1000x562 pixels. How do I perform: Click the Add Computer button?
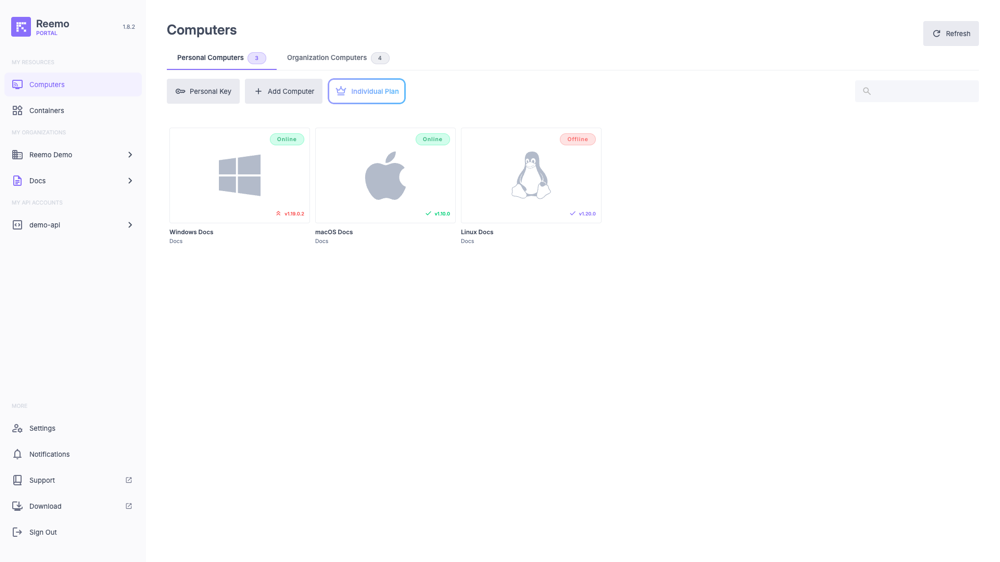[284, 91]
